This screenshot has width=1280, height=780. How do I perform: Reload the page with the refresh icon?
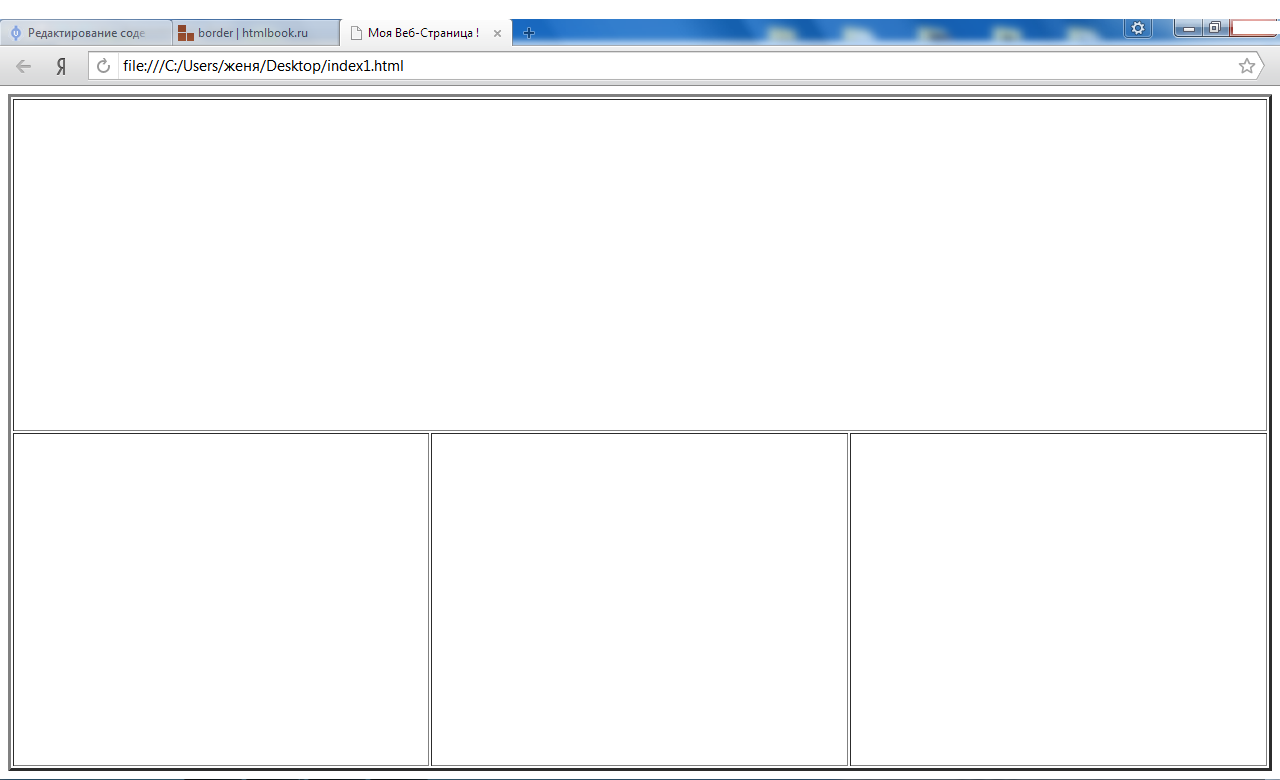click(x=103, y=66)
